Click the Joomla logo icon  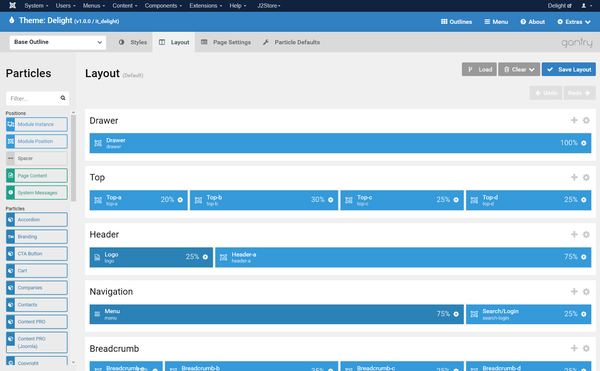coord(12,5)
